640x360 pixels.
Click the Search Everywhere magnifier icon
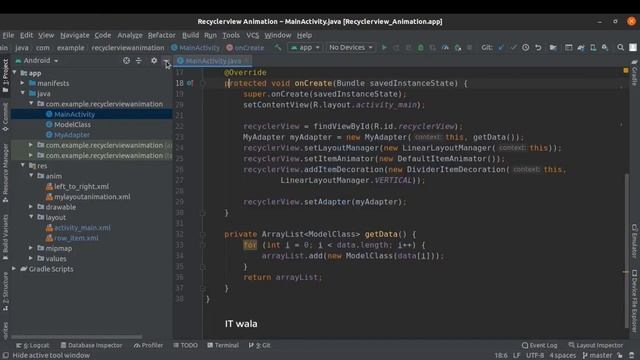620,48
